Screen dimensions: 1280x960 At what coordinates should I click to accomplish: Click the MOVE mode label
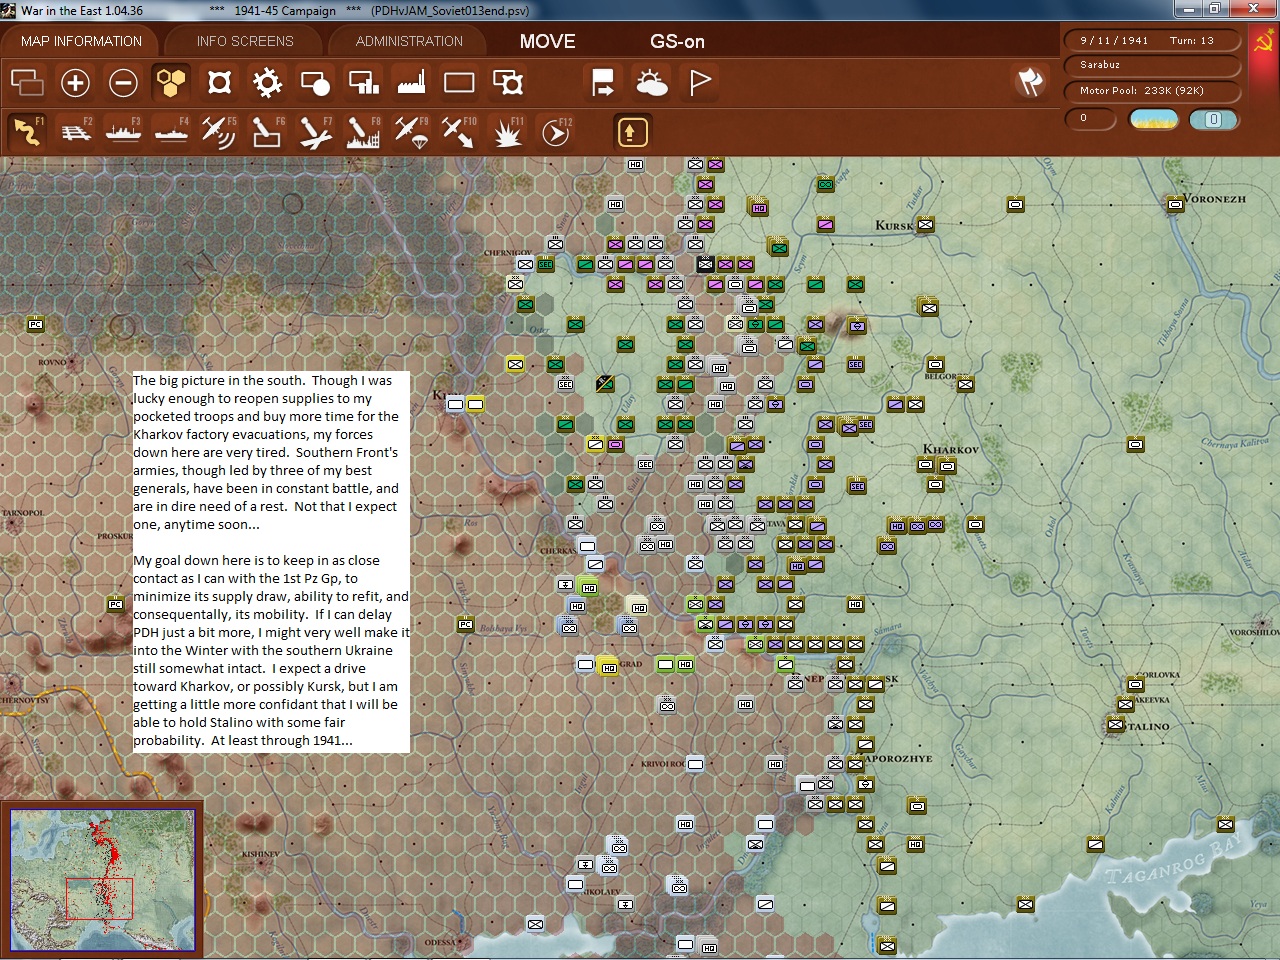coord(547,41)
